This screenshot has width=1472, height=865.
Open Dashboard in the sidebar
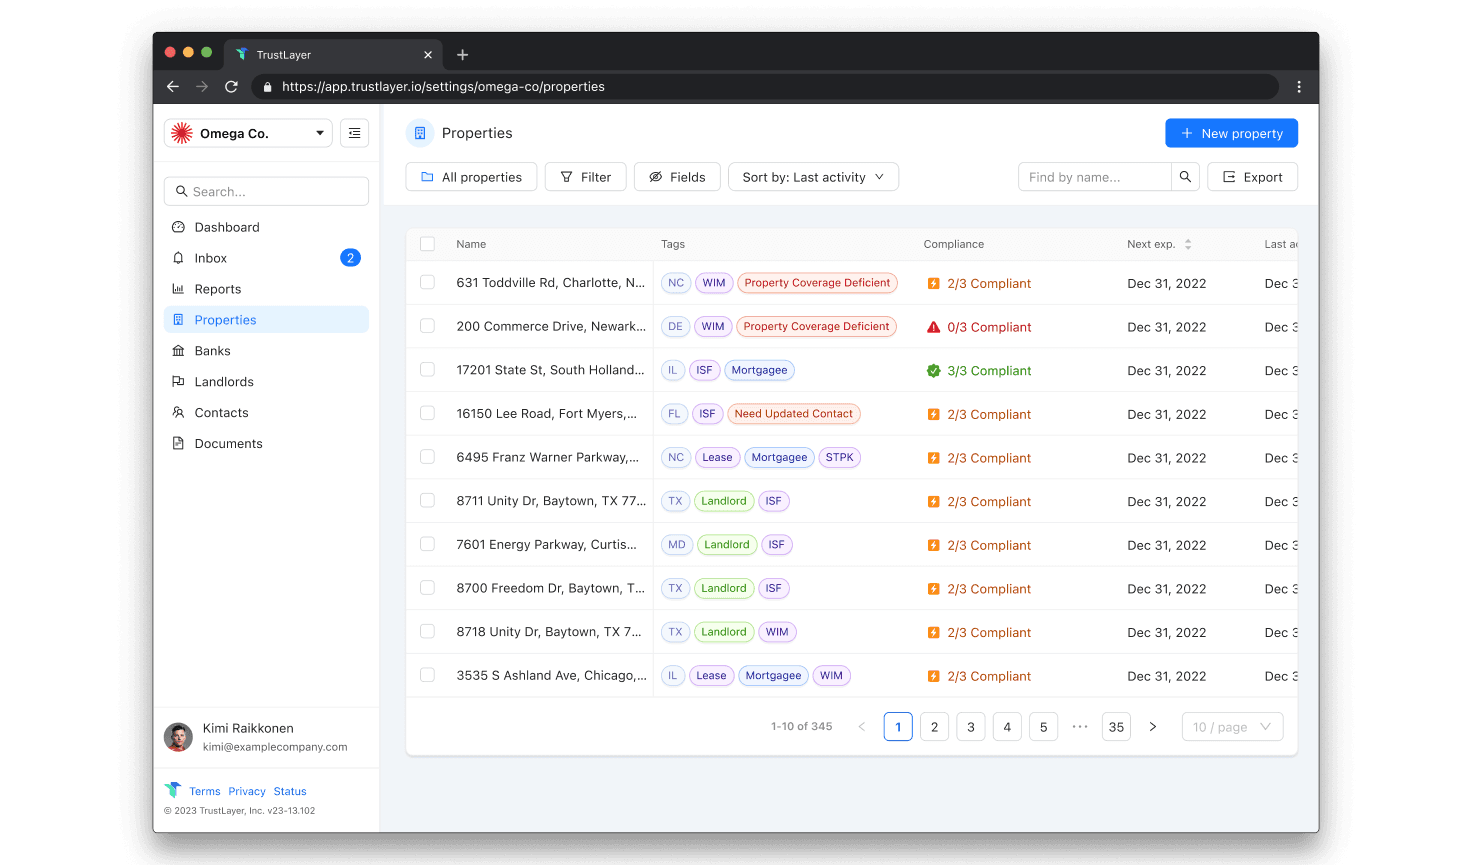266,227
